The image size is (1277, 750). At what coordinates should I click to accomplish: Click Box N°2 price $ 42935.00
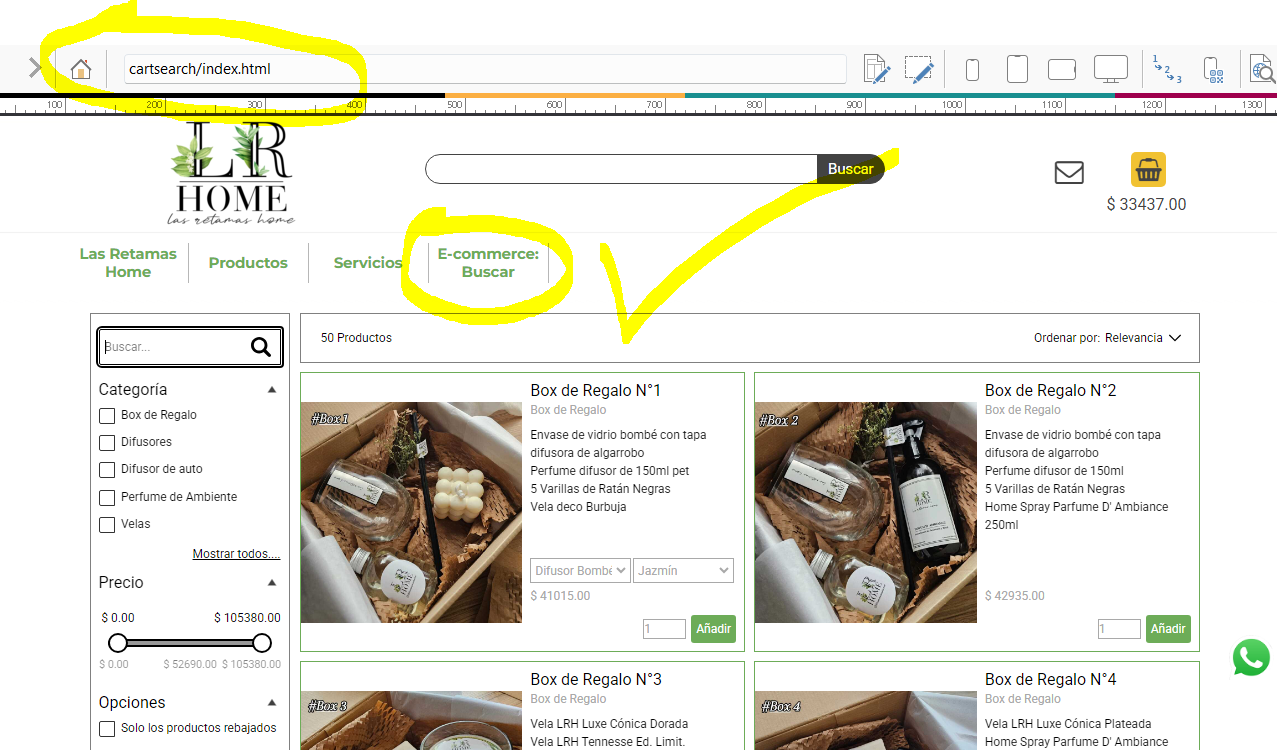[1015, 596]
